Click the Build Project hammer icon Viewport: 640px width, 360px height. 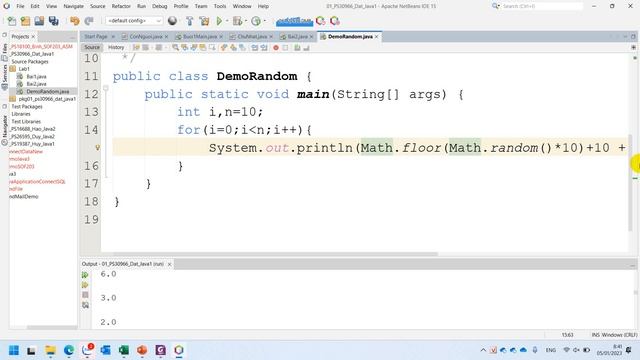[189, 21]
